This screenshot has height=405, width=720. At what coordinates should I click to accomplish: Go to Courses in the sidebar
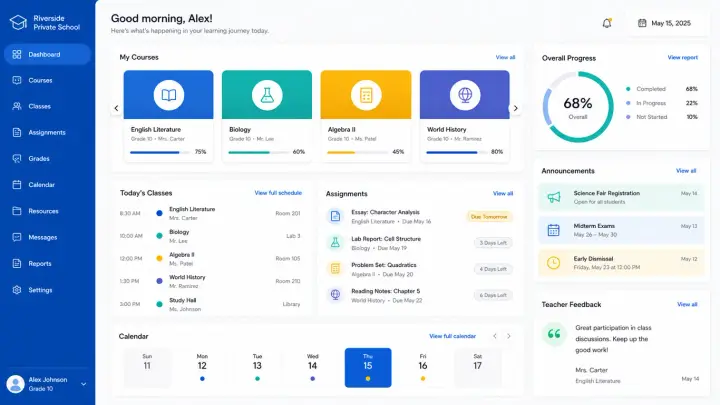(47, 80)
